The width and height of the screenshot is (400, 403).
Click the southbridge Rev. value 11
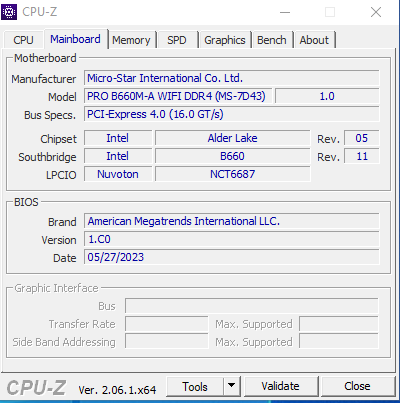point(362,156)
